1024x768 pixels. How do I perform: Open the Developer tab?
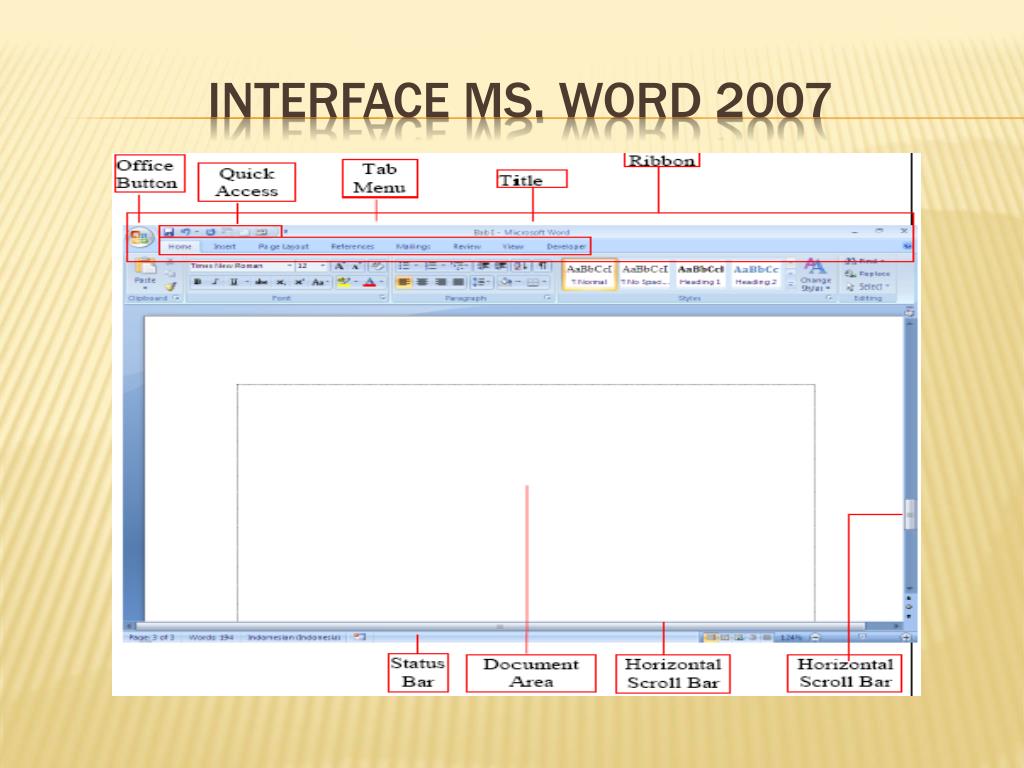[x=566, y=247]
